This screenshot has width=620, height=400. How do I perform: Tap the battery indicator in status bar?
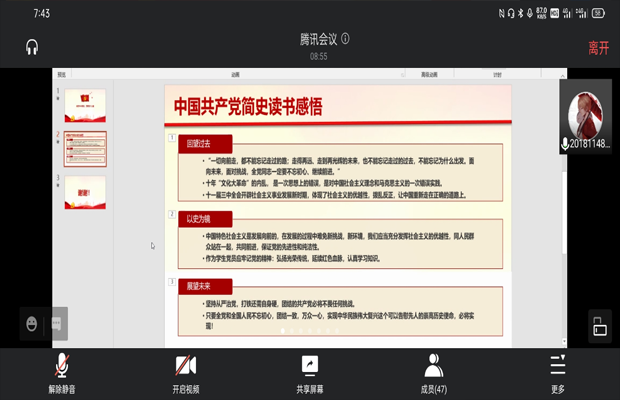pos(598,13)
